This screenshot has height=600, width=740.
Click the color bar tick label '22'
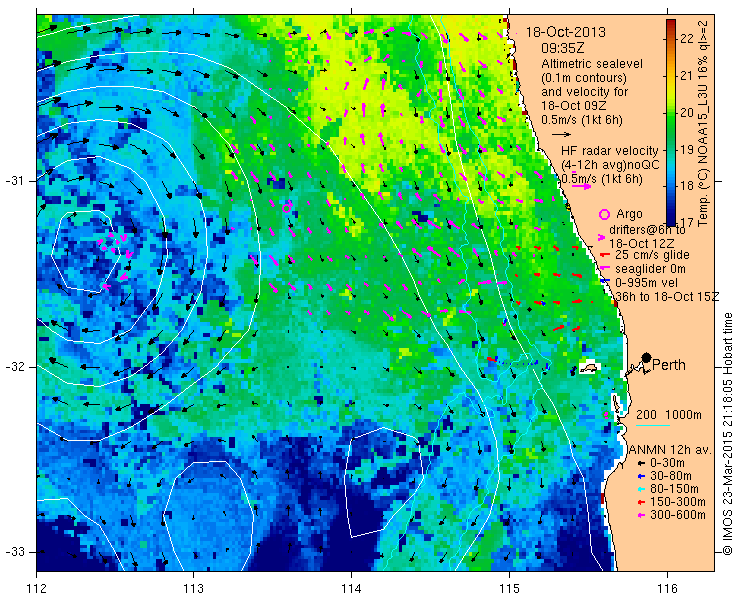(x=686, y=39)
